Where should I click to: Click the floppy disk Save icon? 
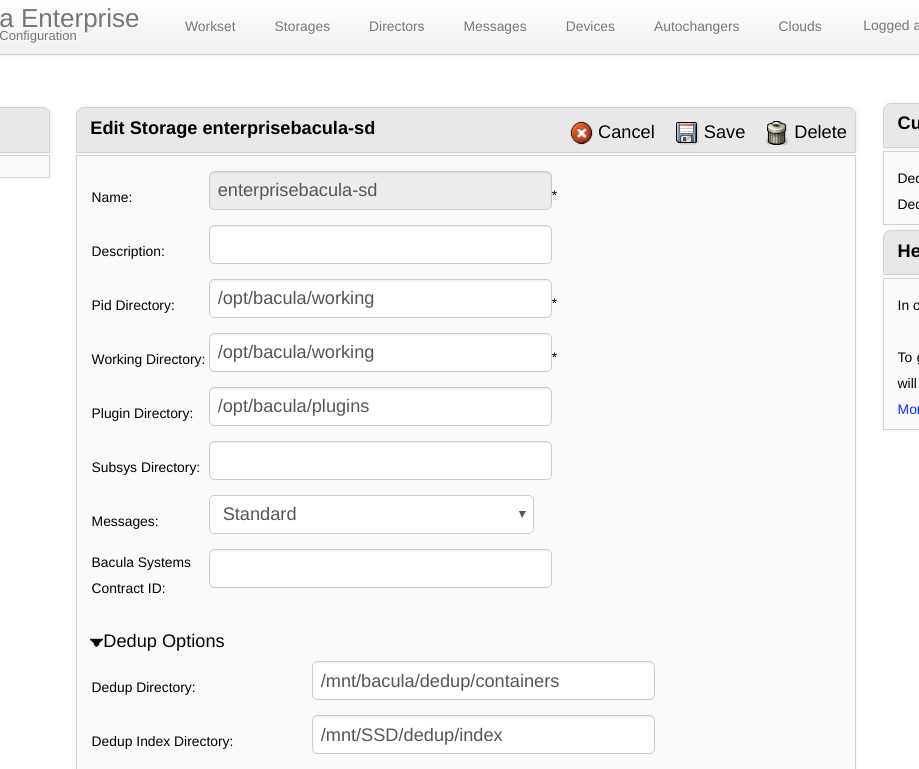[x=686, y=132]
